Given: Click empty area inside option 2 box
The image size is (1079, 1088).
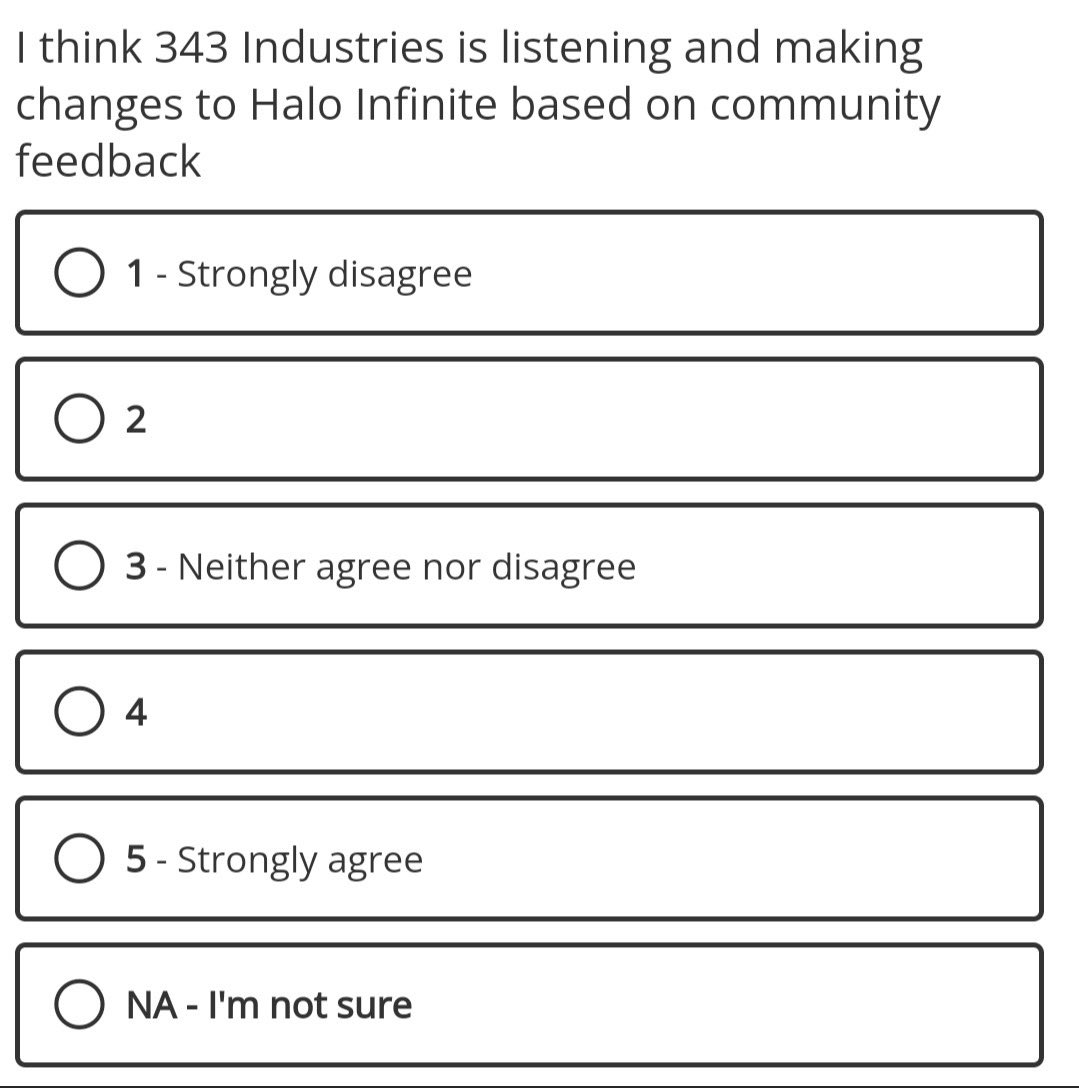Looking at the screenshot, I should click(x=600, y=421).
